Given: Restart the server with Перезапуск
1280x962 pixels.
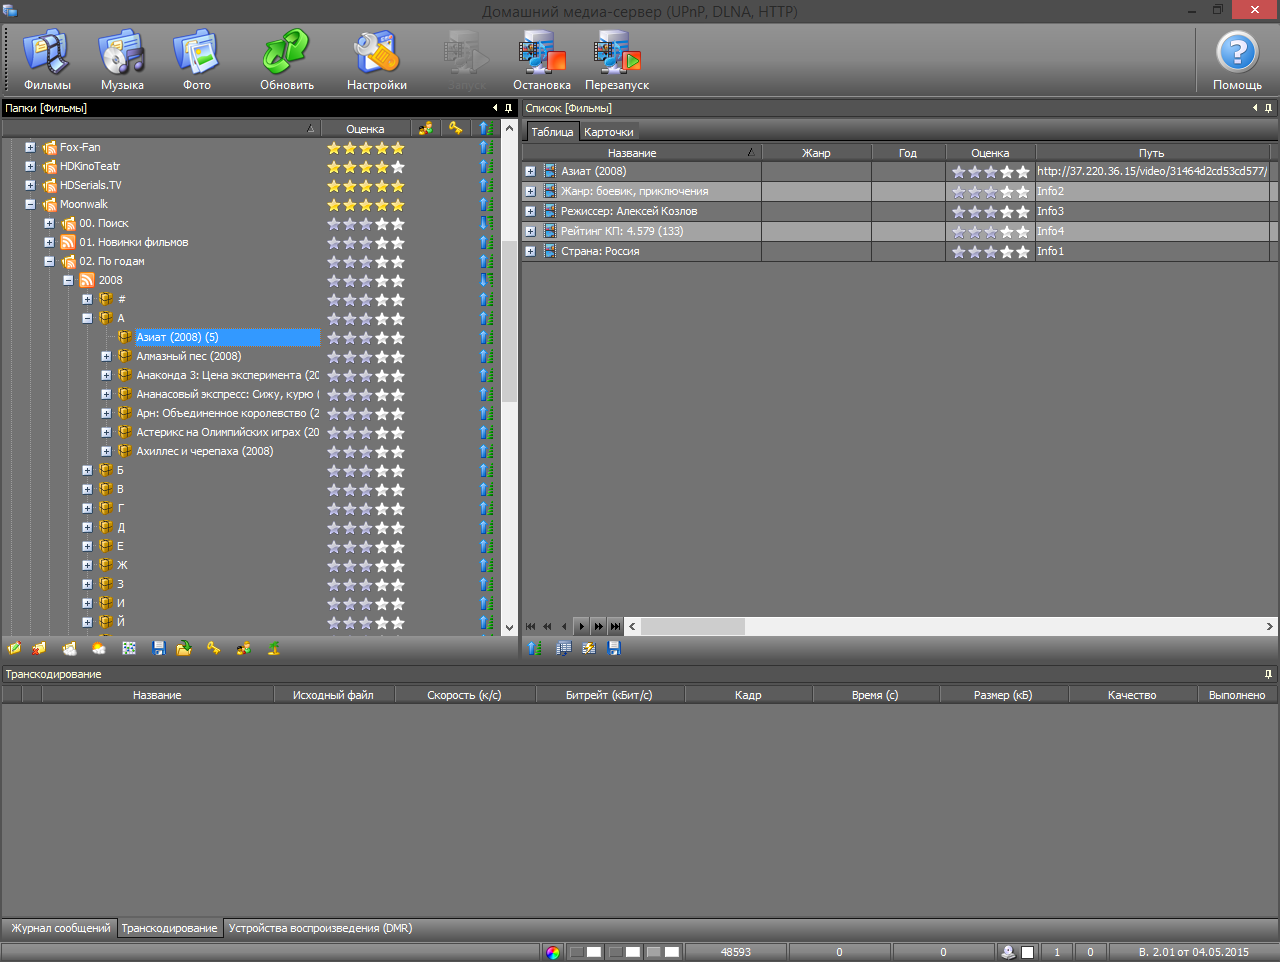Looking at the screenshot, I should (617, 60).
